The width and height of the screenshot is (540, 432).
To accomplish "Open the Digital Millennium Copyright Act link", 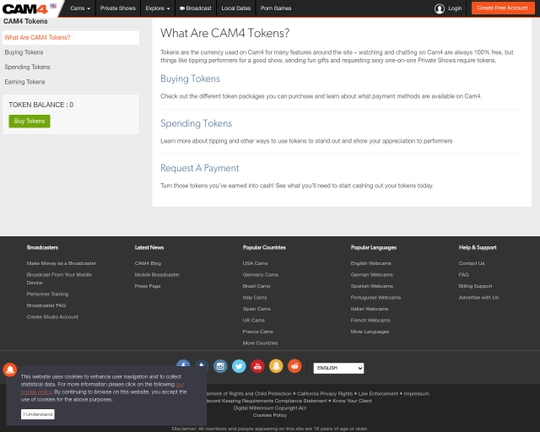I will pos(270,408).
